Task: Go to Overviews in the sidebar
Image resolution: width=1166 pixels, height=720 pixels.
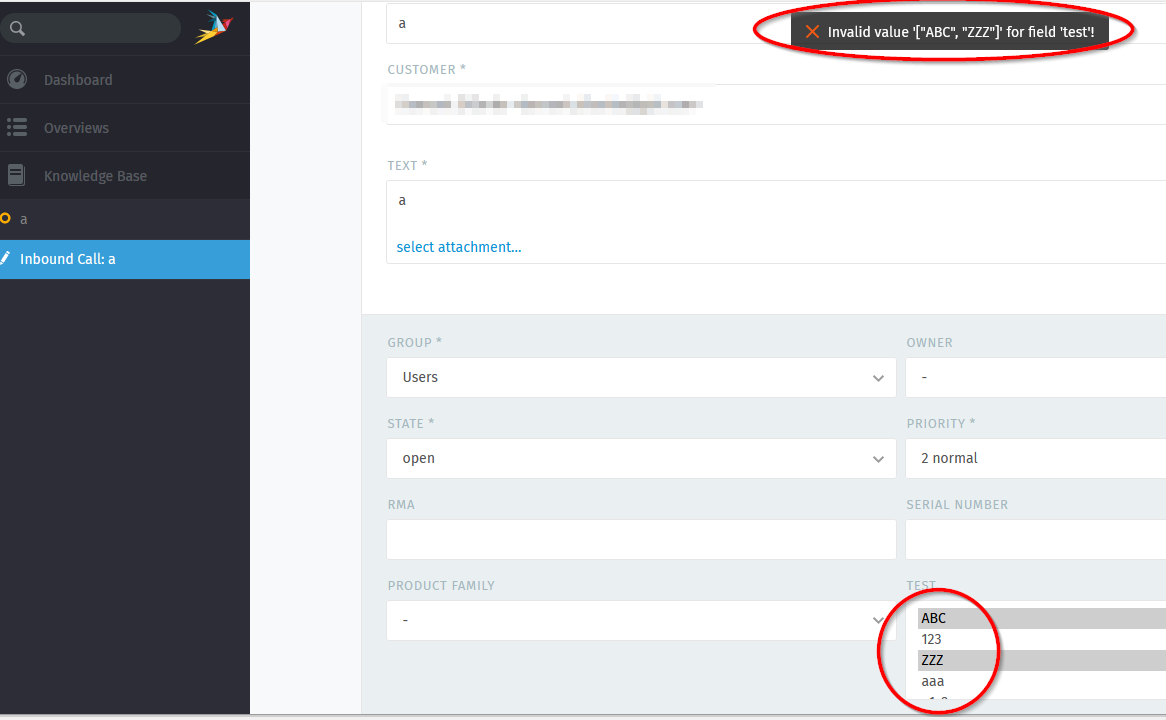Action: (x=125, y=128)
